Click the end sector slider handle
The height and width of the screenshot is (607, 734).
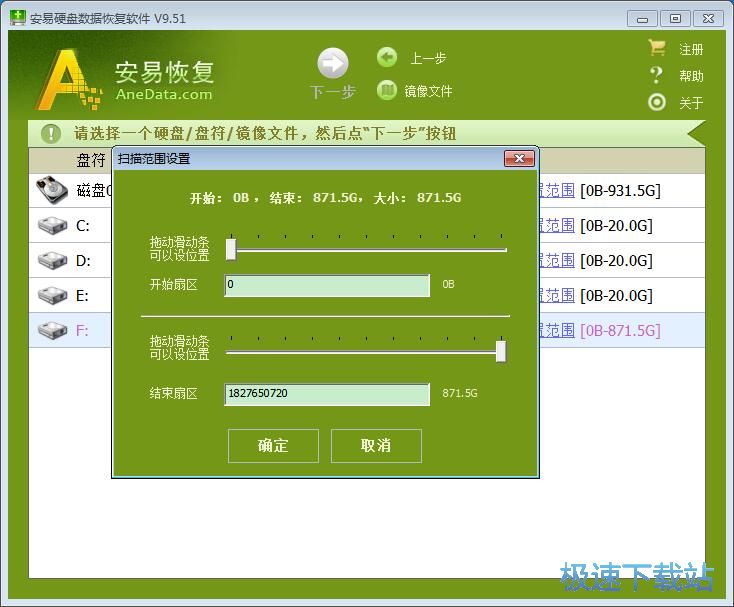point(501,351)
